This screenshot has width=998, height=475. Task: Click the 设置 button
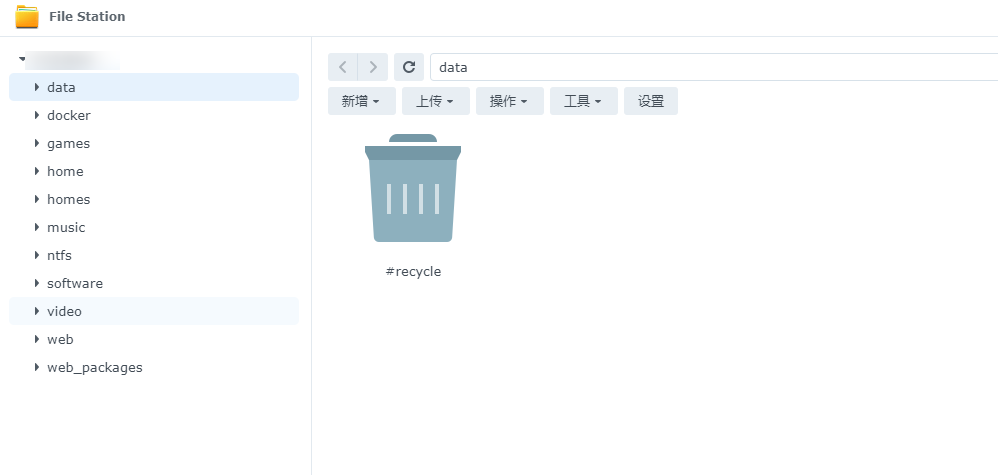pos(650,101)
